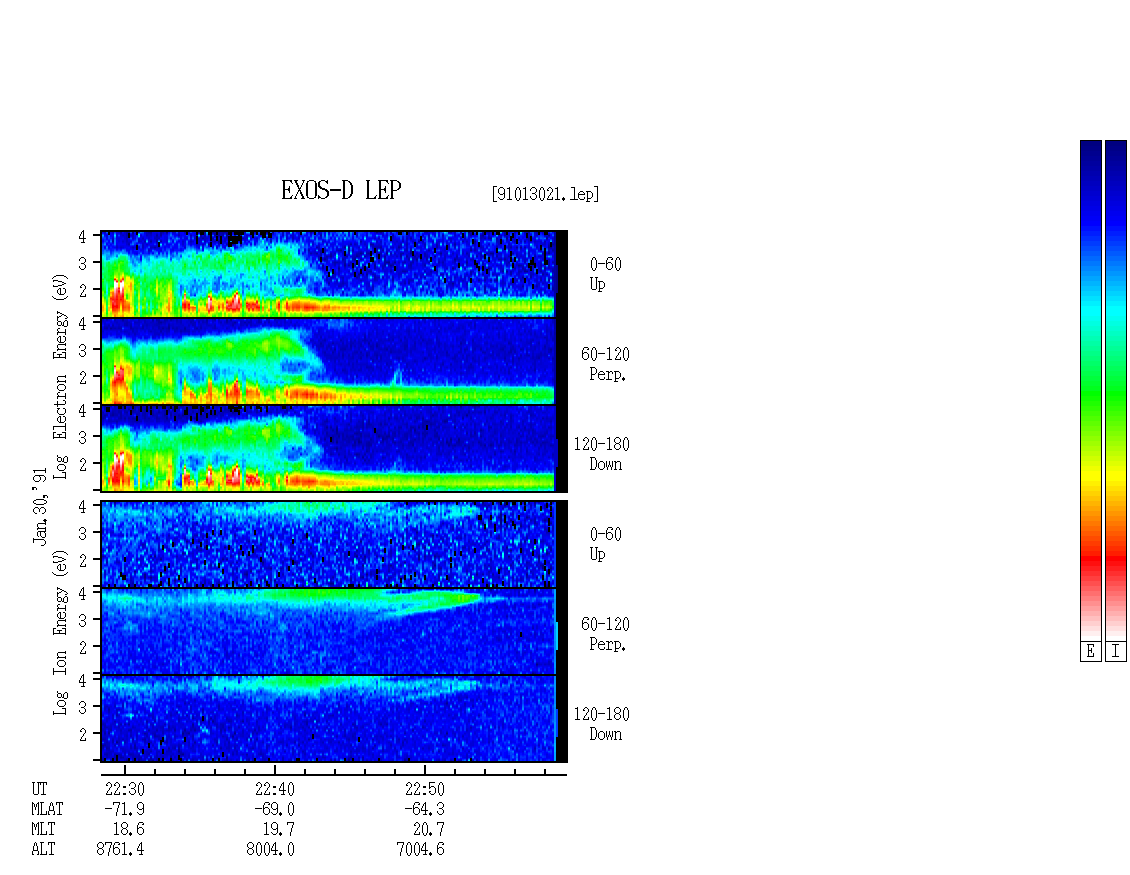Select the Log Ion Energy (eV) axis label
This screenshot has width=1130, height=875.
tap(60, 633)
